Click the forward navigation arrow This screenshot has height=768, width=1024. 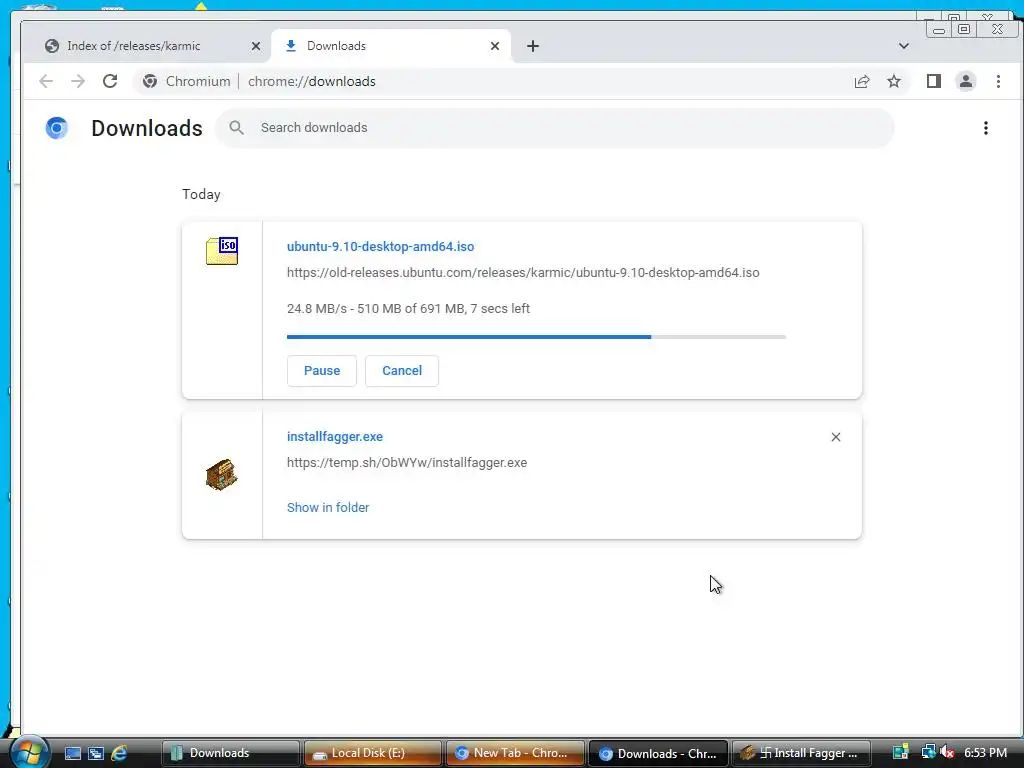pyautogui.click(x=78, y=81)
